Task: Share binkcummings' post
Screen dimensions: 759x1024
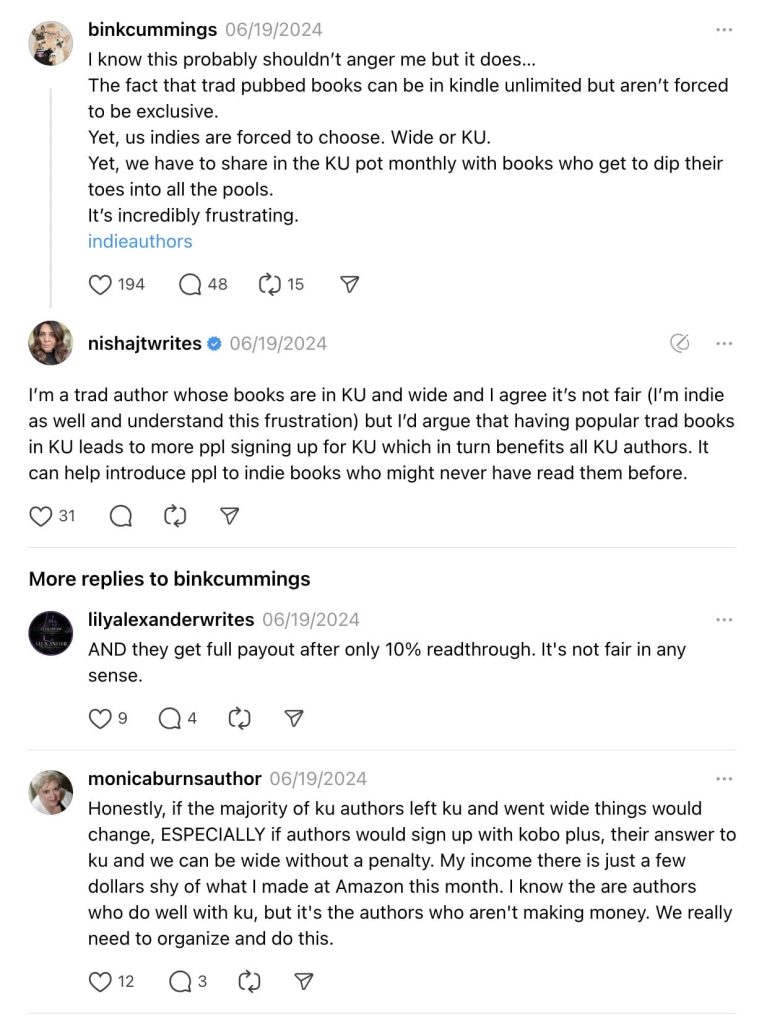Action: (348, 285)
